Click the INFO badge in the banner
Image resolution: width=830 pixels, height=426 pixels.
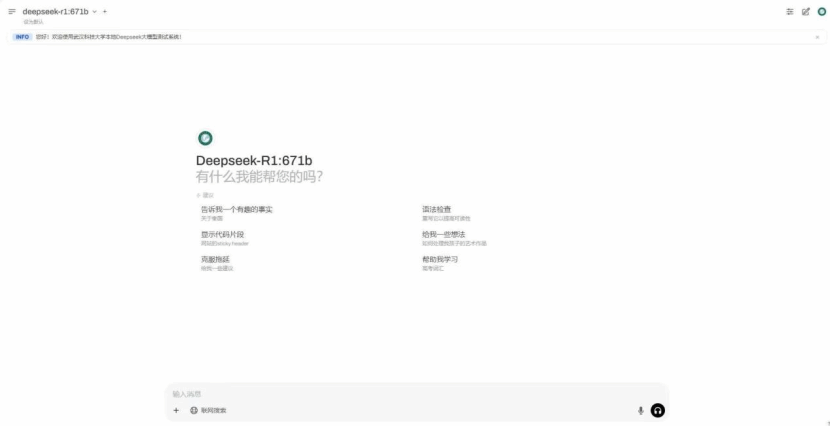tap(22, 37)
